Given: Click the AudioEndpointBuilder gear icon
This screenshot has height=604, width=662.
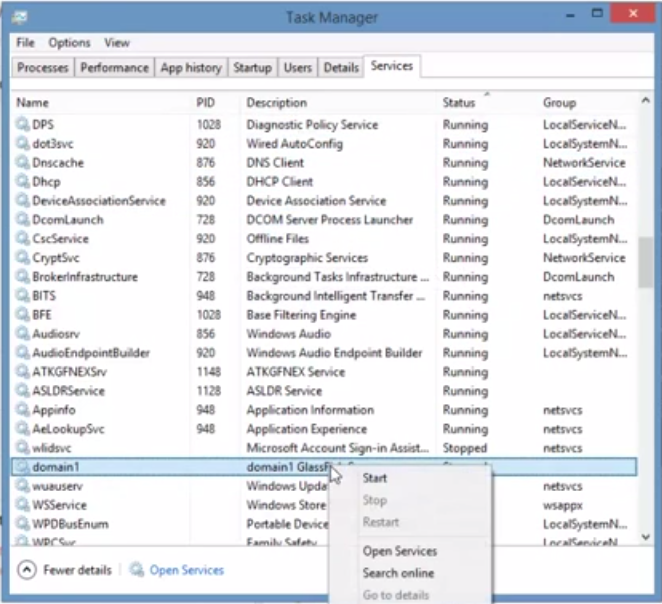Looking at the screenshot, I should click(x=22, y=352).
